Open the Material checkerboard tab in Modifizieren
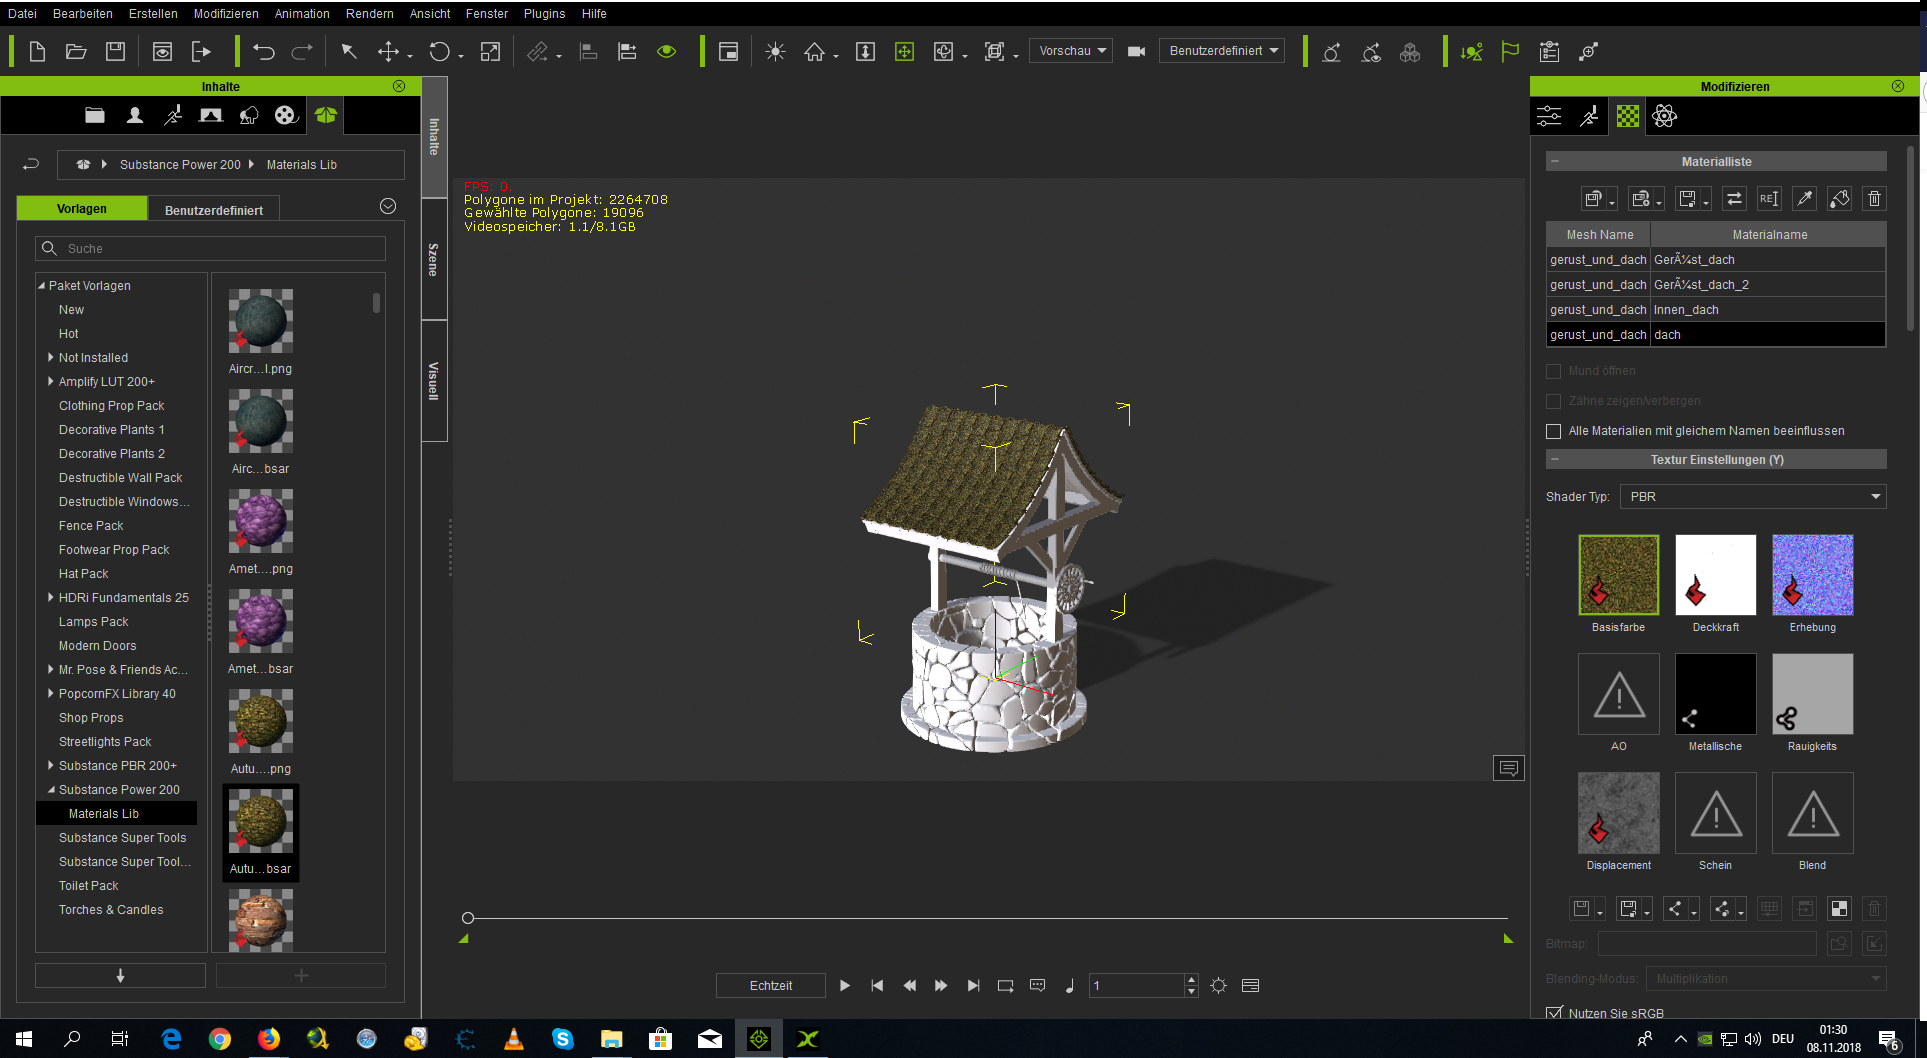This screenshot has width=1927, height=1058. 1628,116
